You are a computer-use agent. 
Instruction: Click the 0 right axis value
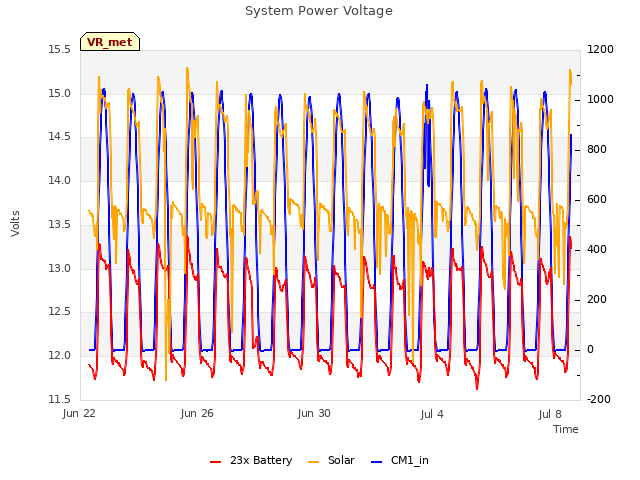tap(590, 350)
